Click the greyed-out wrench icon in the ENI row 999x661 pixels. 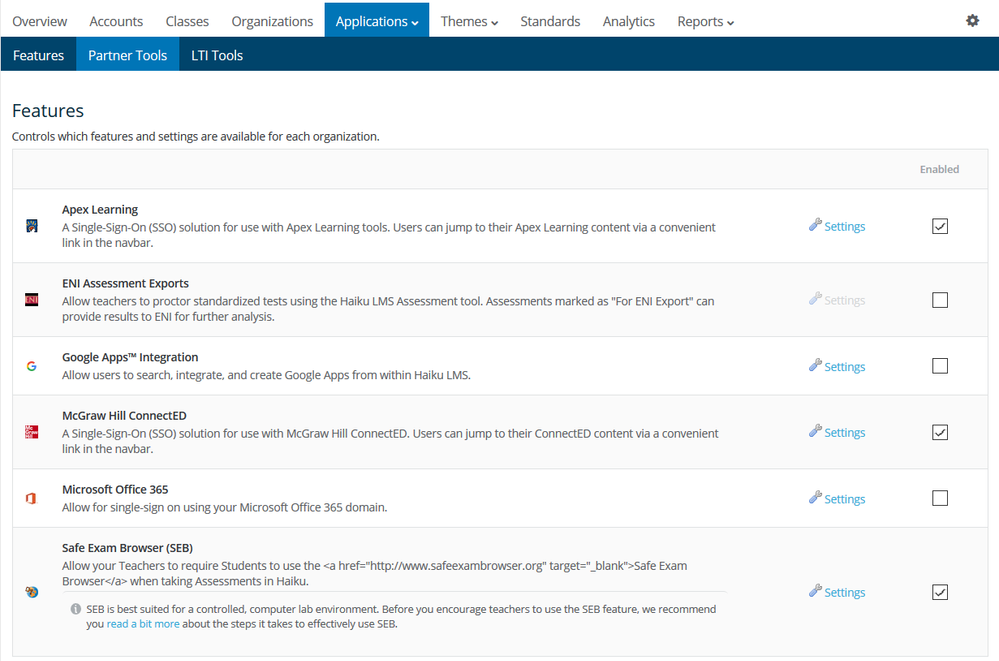pos(815,298)
